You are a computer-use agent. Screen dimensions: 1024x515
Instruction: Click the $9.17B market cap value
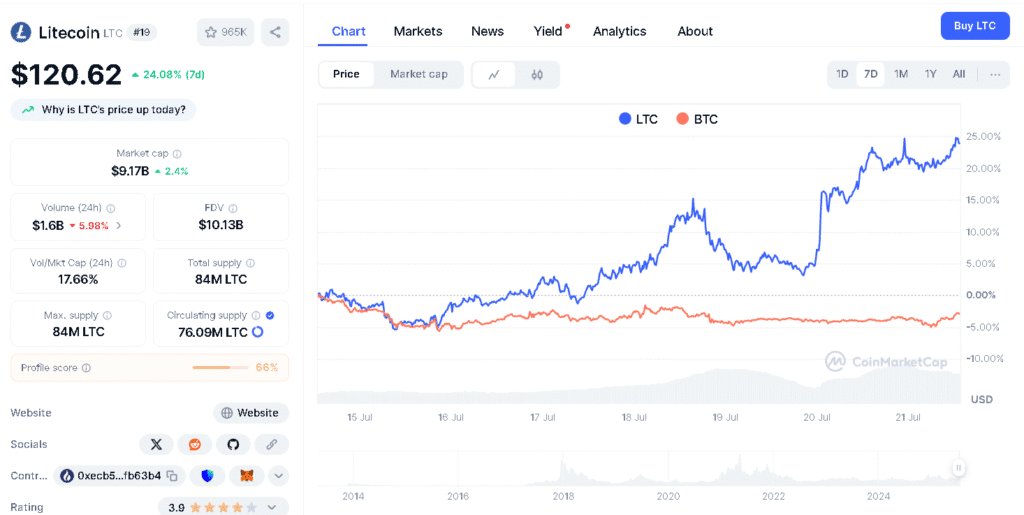point(130,171)
